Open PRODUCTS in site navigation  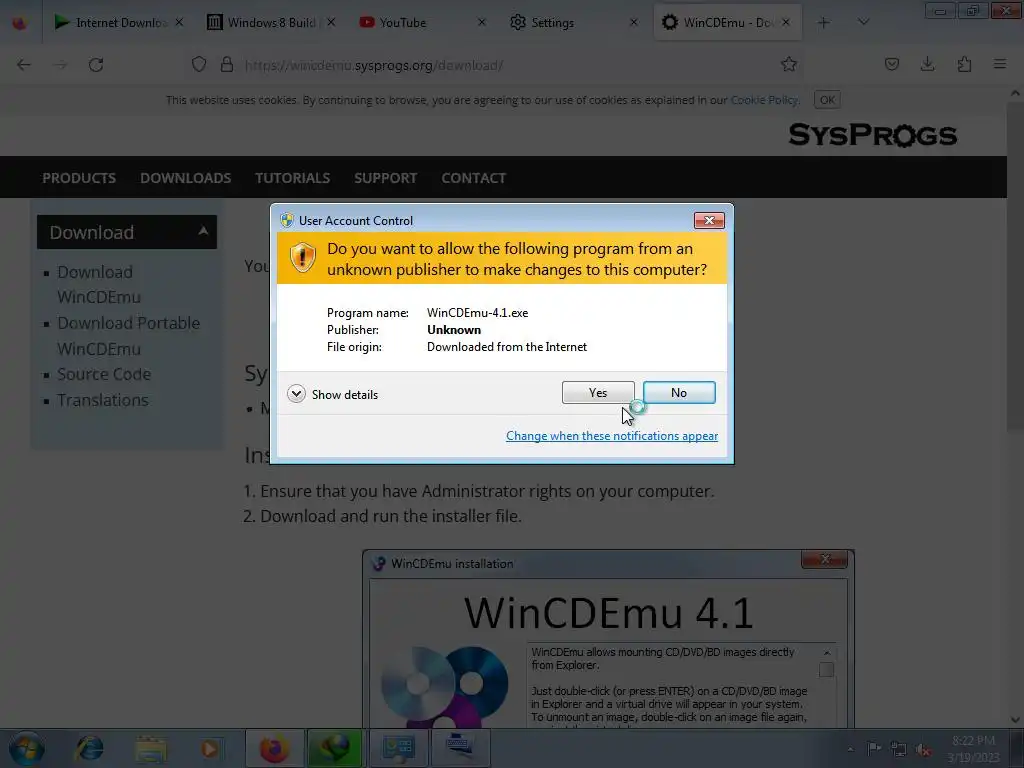pos(79,178)
